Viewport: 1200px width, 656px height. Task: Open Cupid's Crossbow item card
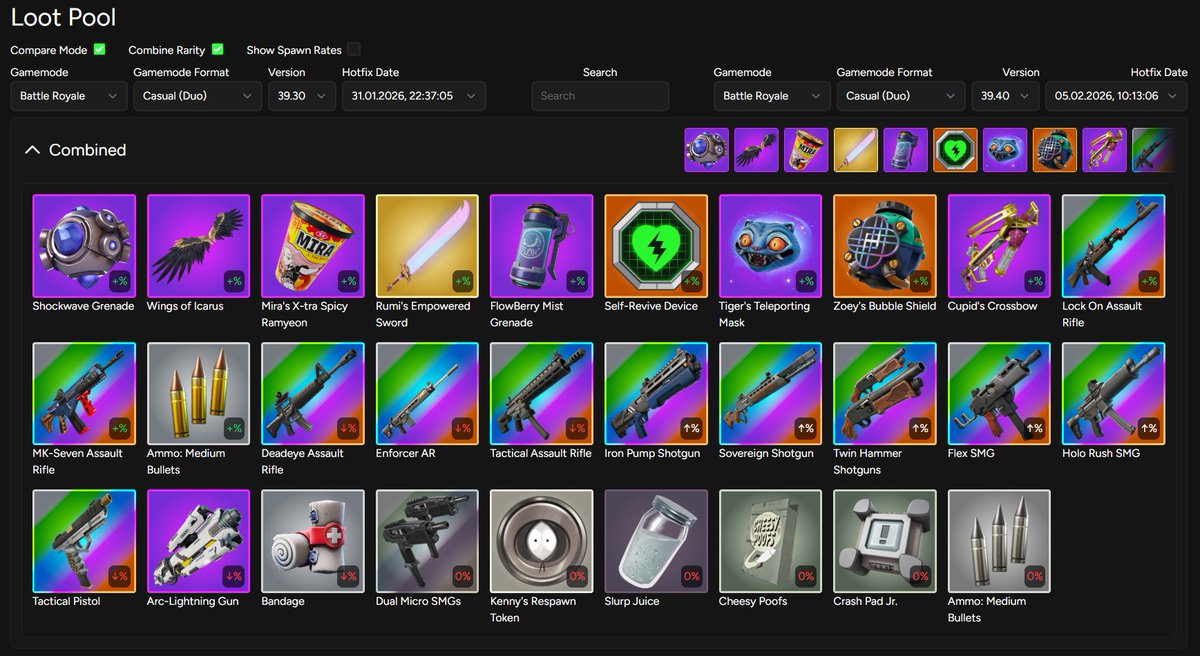(x=1000, y=246)
